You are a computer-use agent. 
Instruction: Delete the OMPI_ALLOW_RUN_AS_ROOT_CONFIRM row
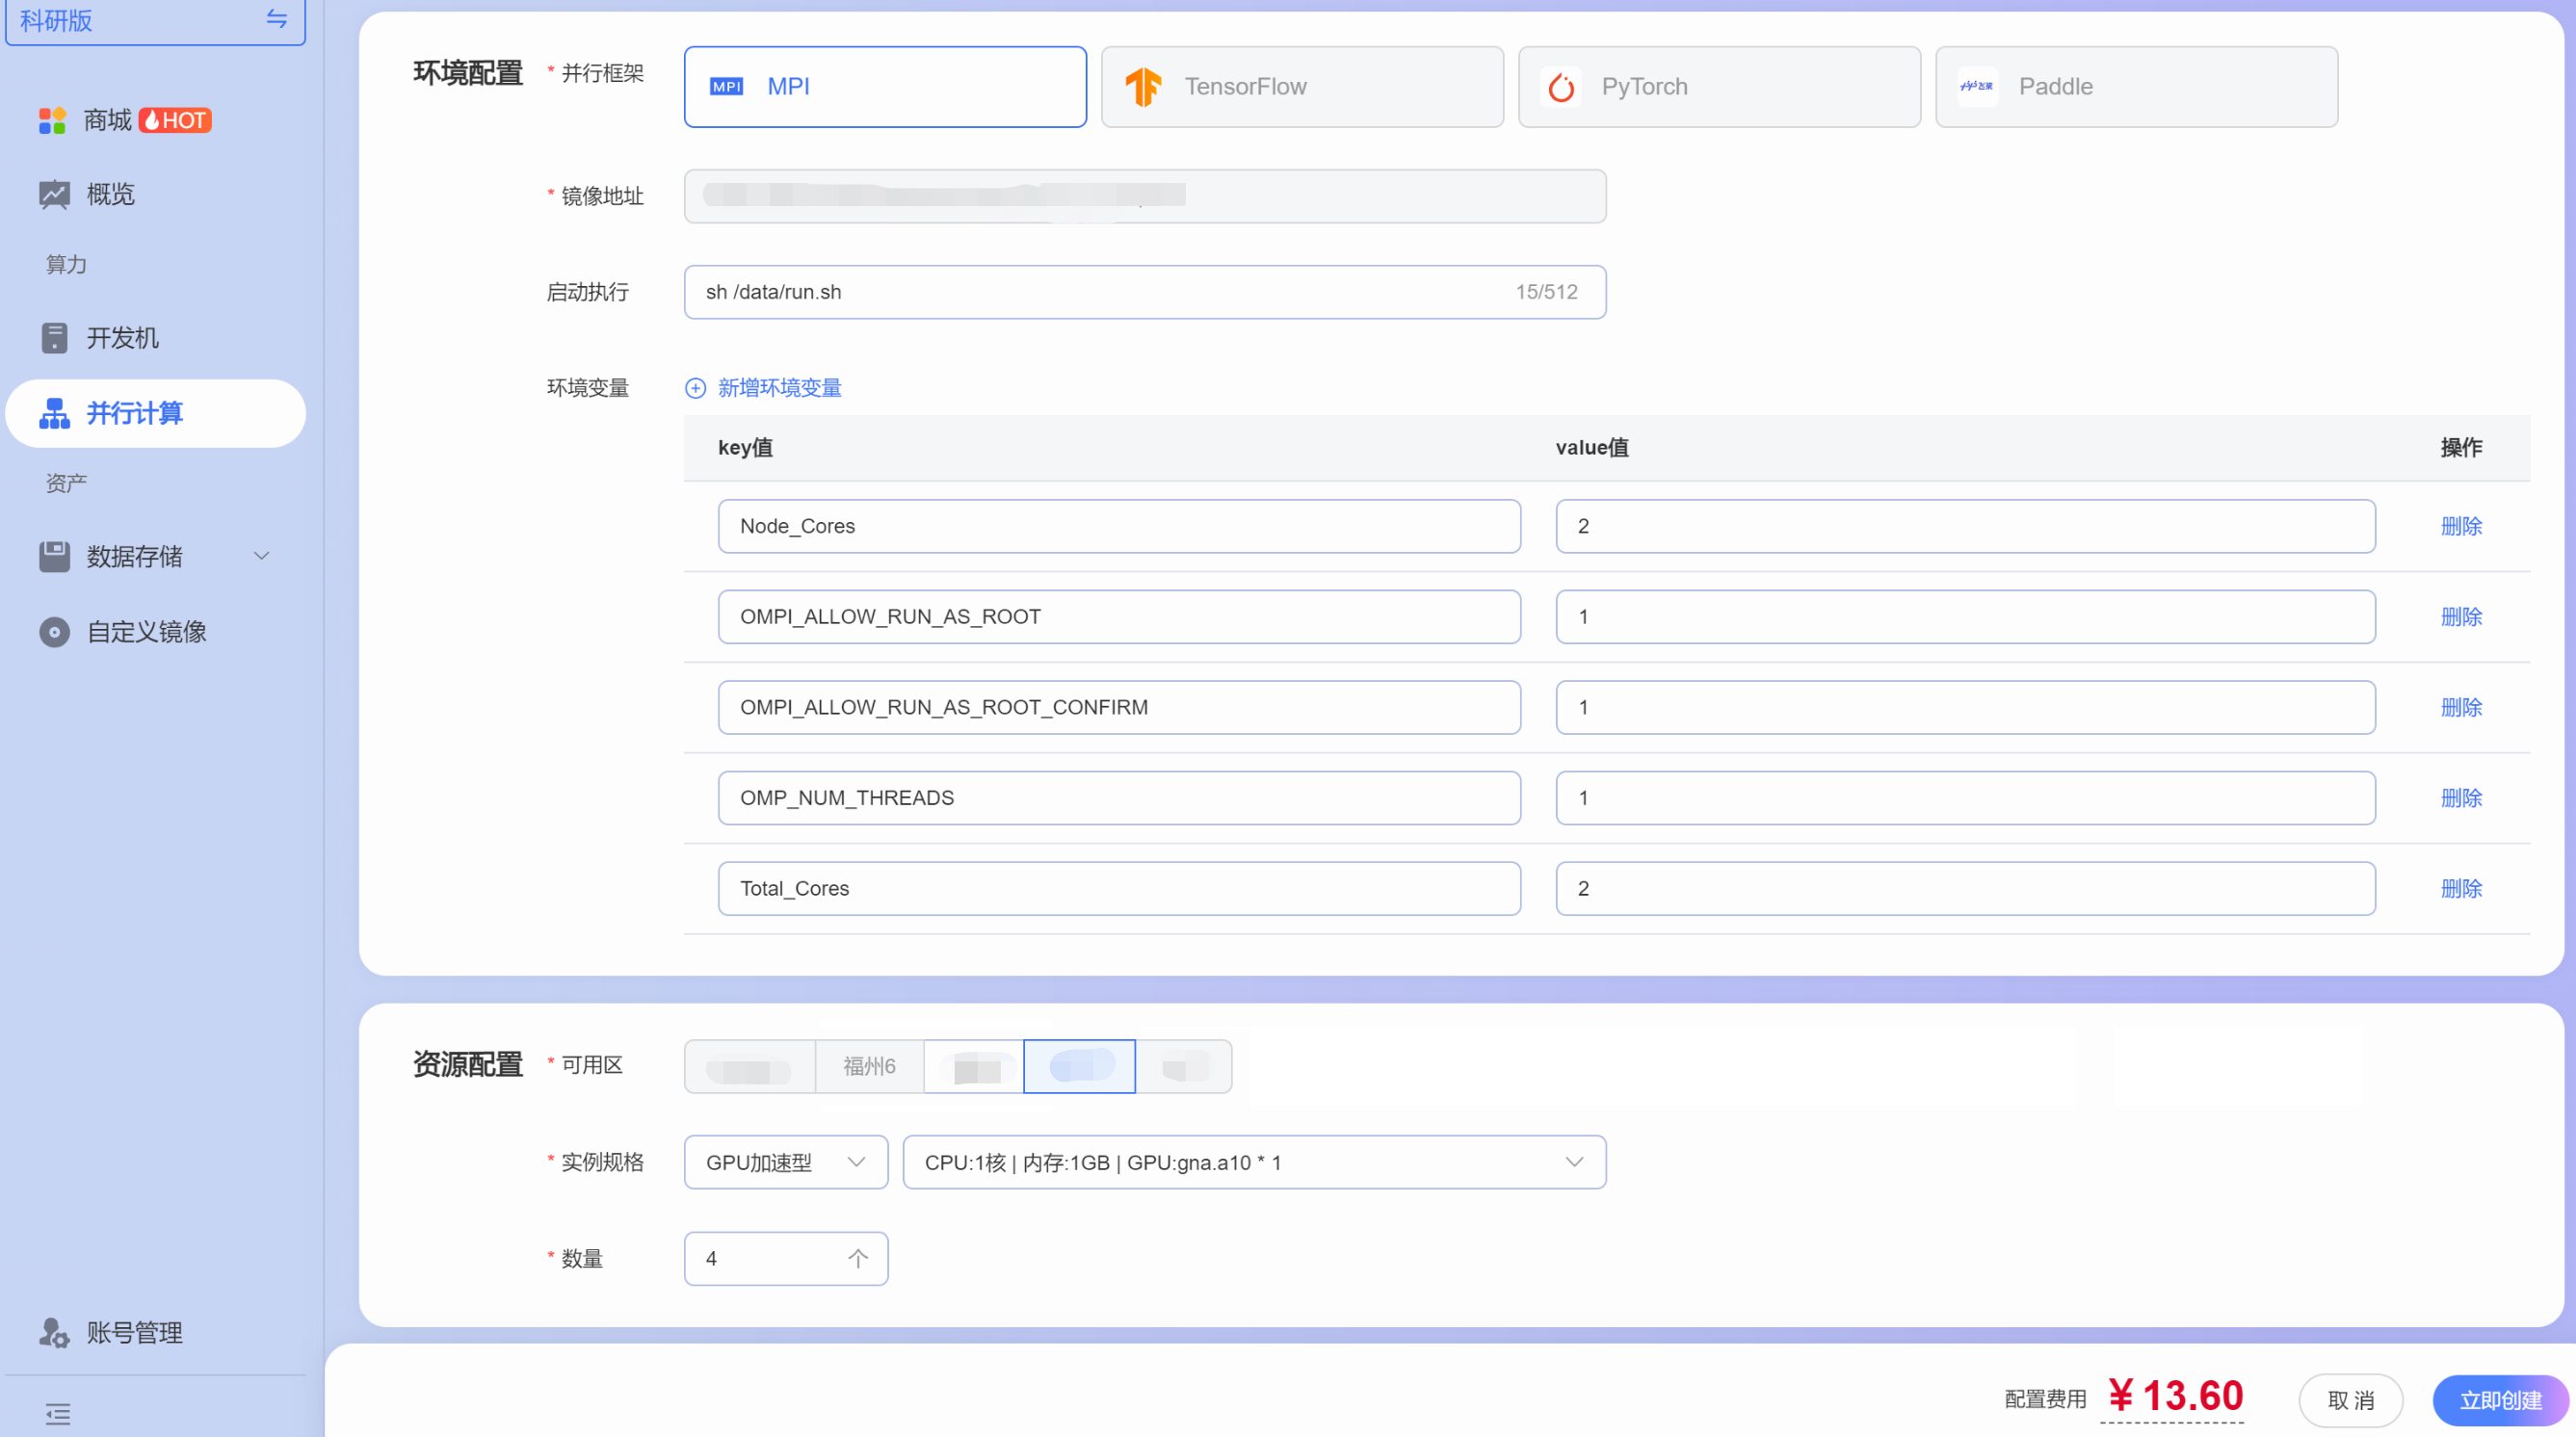click(2461, 707)
